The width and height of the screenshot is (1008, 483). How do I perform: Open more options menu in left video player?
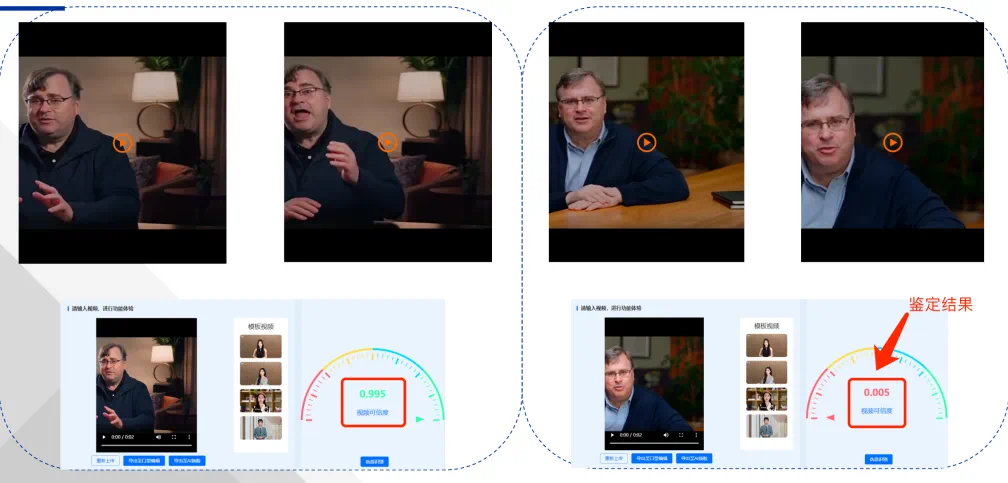click(189, 437)
